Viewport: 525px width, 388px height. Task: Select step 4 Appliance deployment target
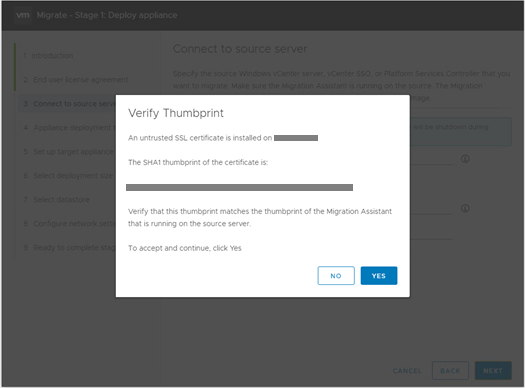[x=69, y=128]
